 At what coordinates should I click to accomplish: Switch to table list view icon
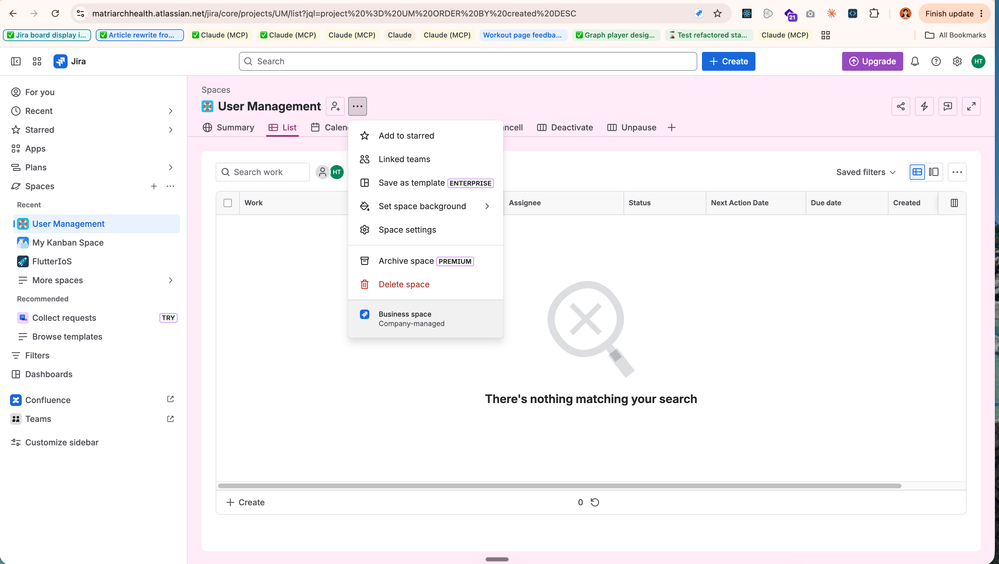[x=917, y=172]
